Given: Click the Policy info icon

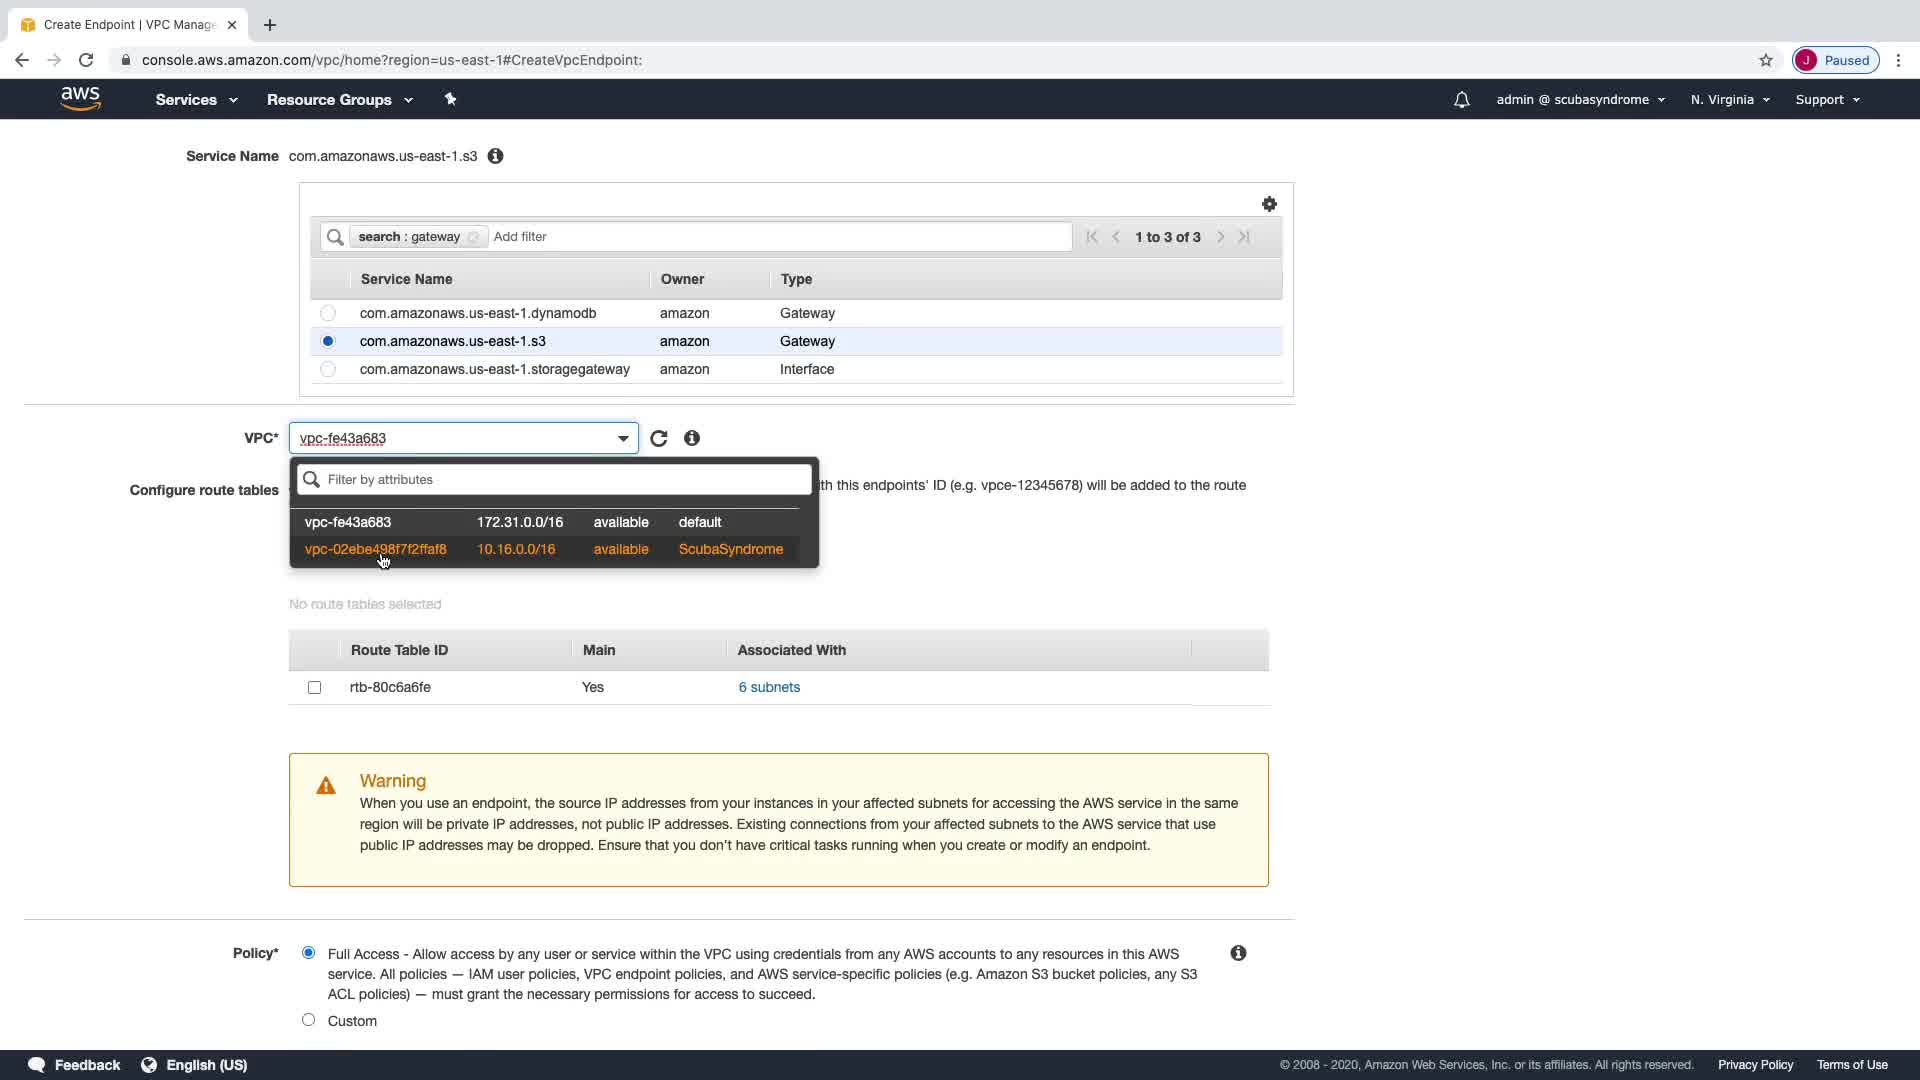Looking at the screenshot, I should [1238, 953].
